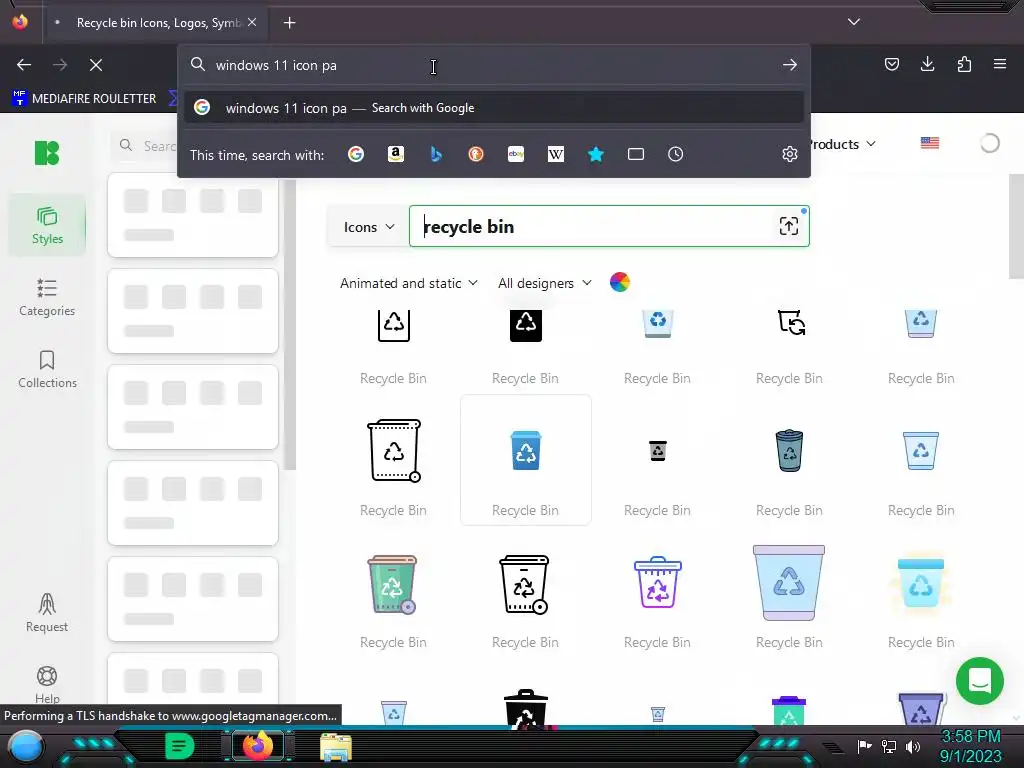Expand the Products menu dropdown

(x=841, y=144)
